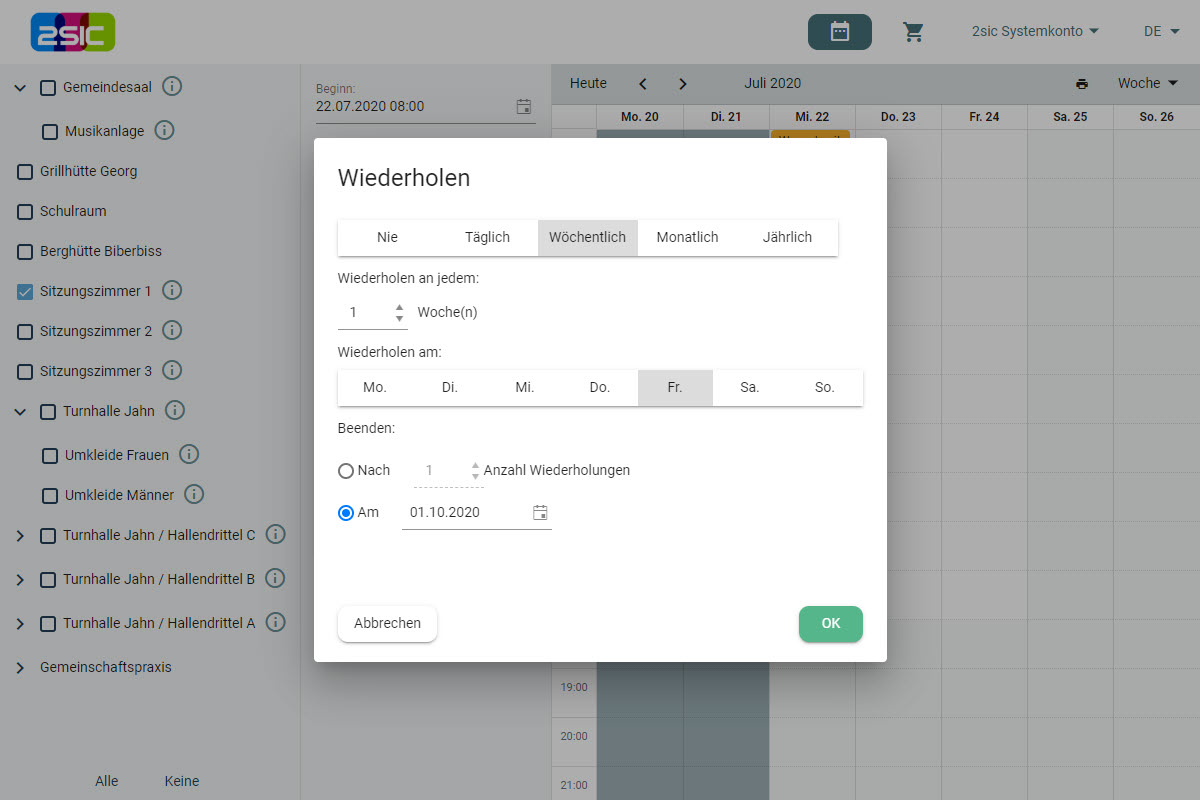Choose the Täglich repeat tab

[x=487, y=238]
